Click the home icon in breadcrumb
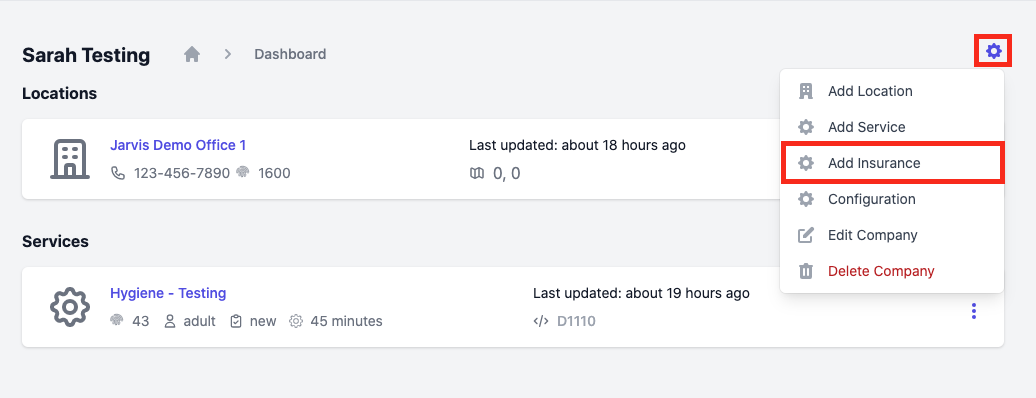The image size is (1036, 398). 192,54
